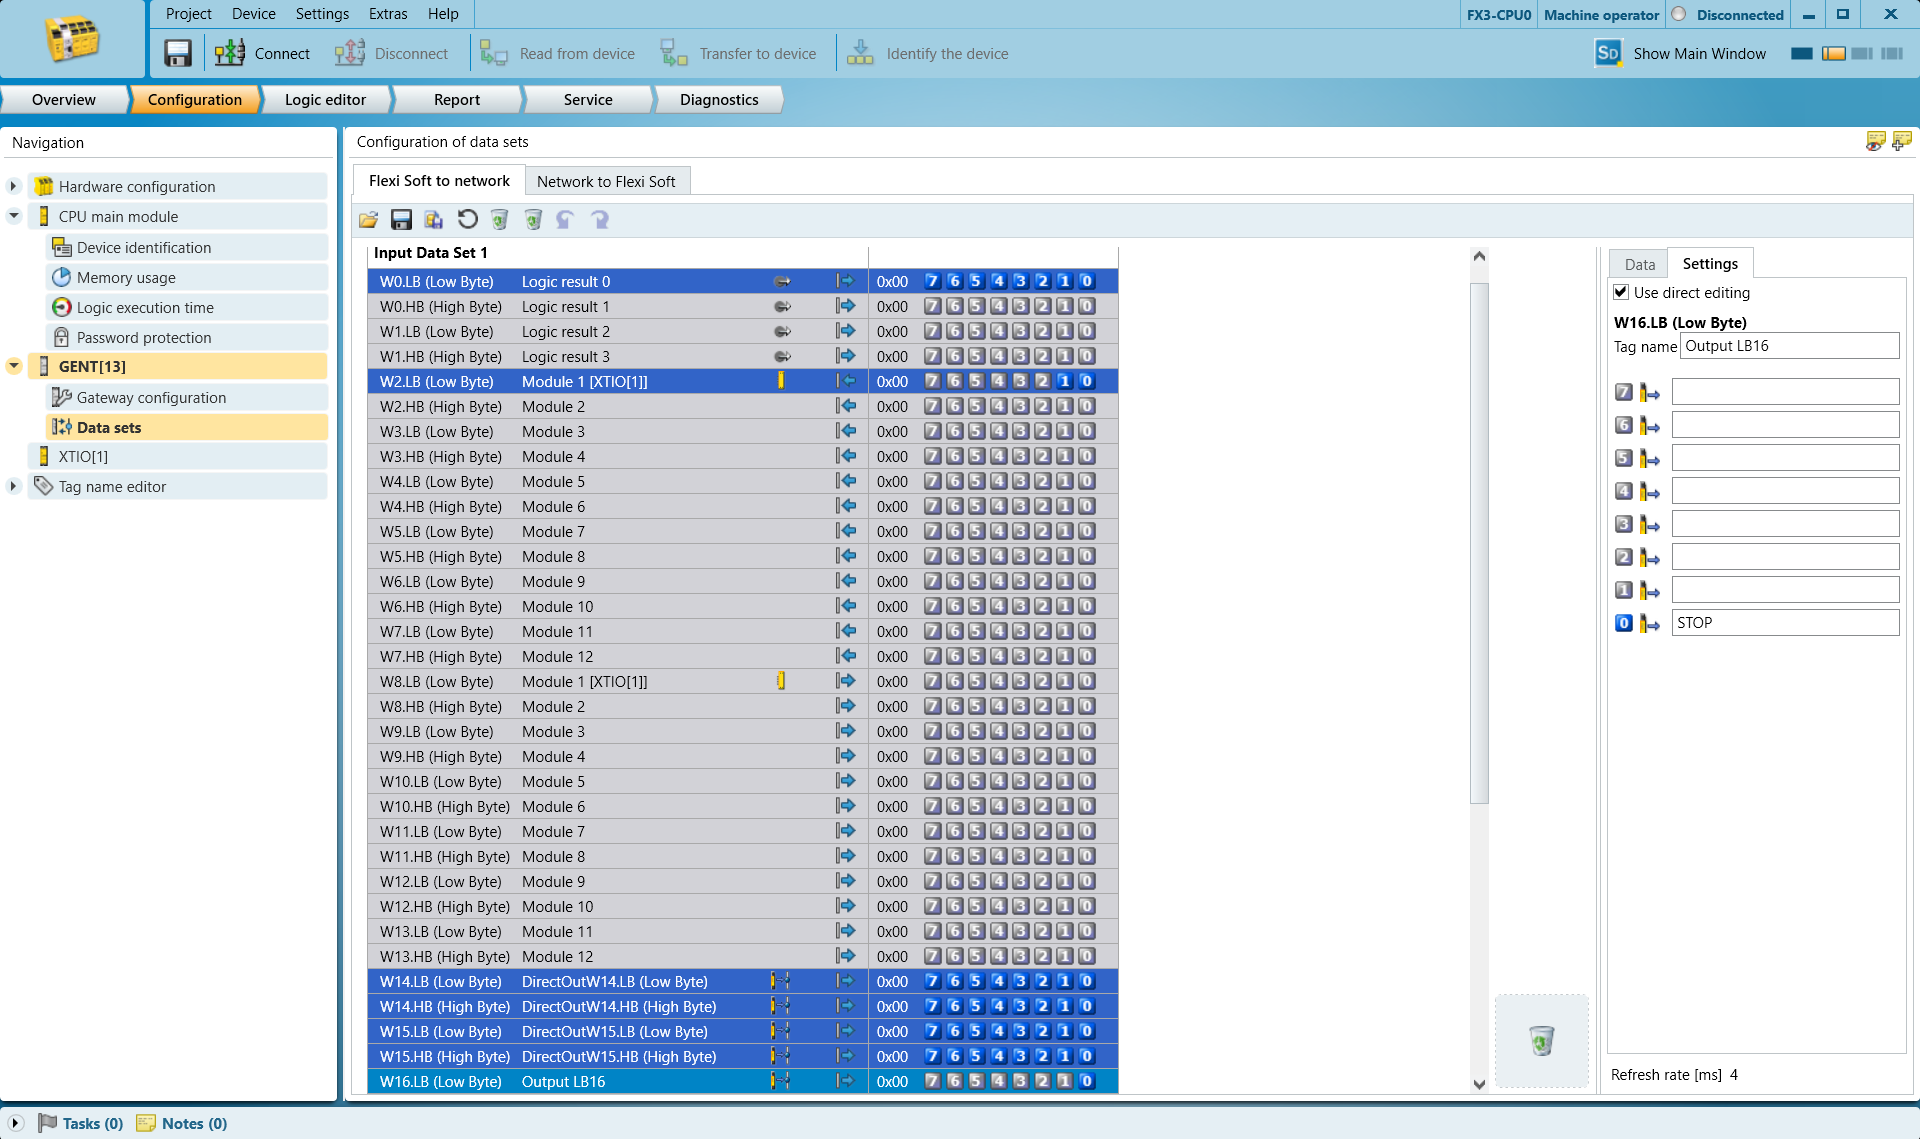1920x1139 pixels.
Task: Click the Tag name input field
Action: (1789, 346)
